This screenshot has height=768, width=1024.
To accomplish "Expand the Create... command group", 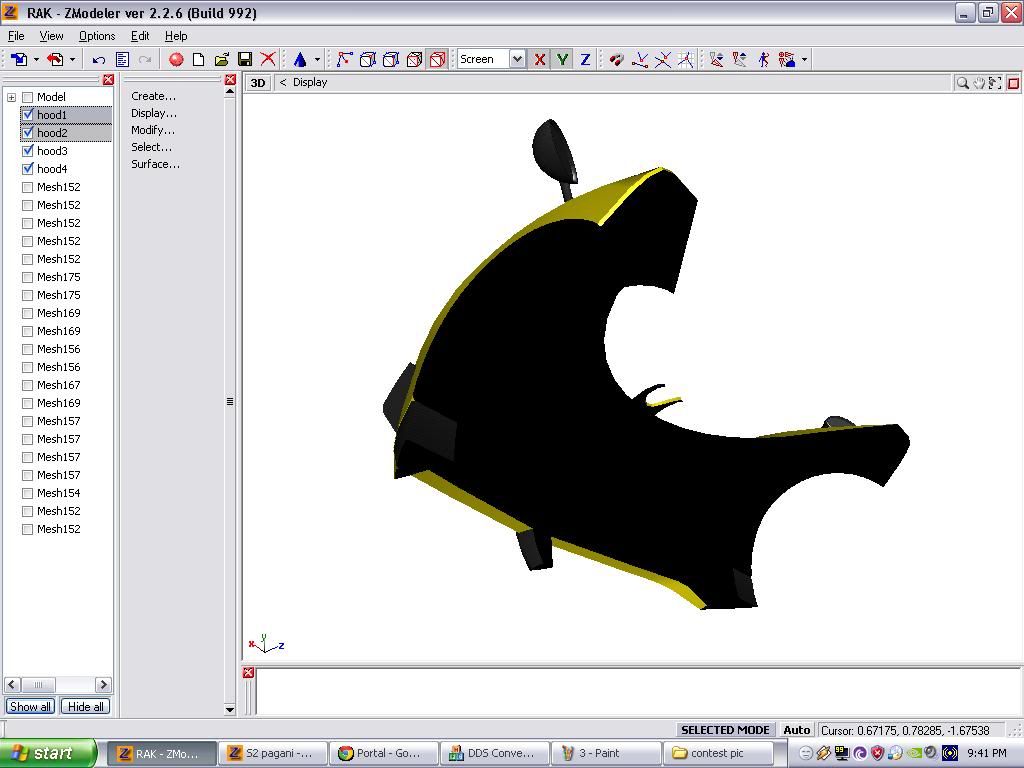I will coord(153,96).
